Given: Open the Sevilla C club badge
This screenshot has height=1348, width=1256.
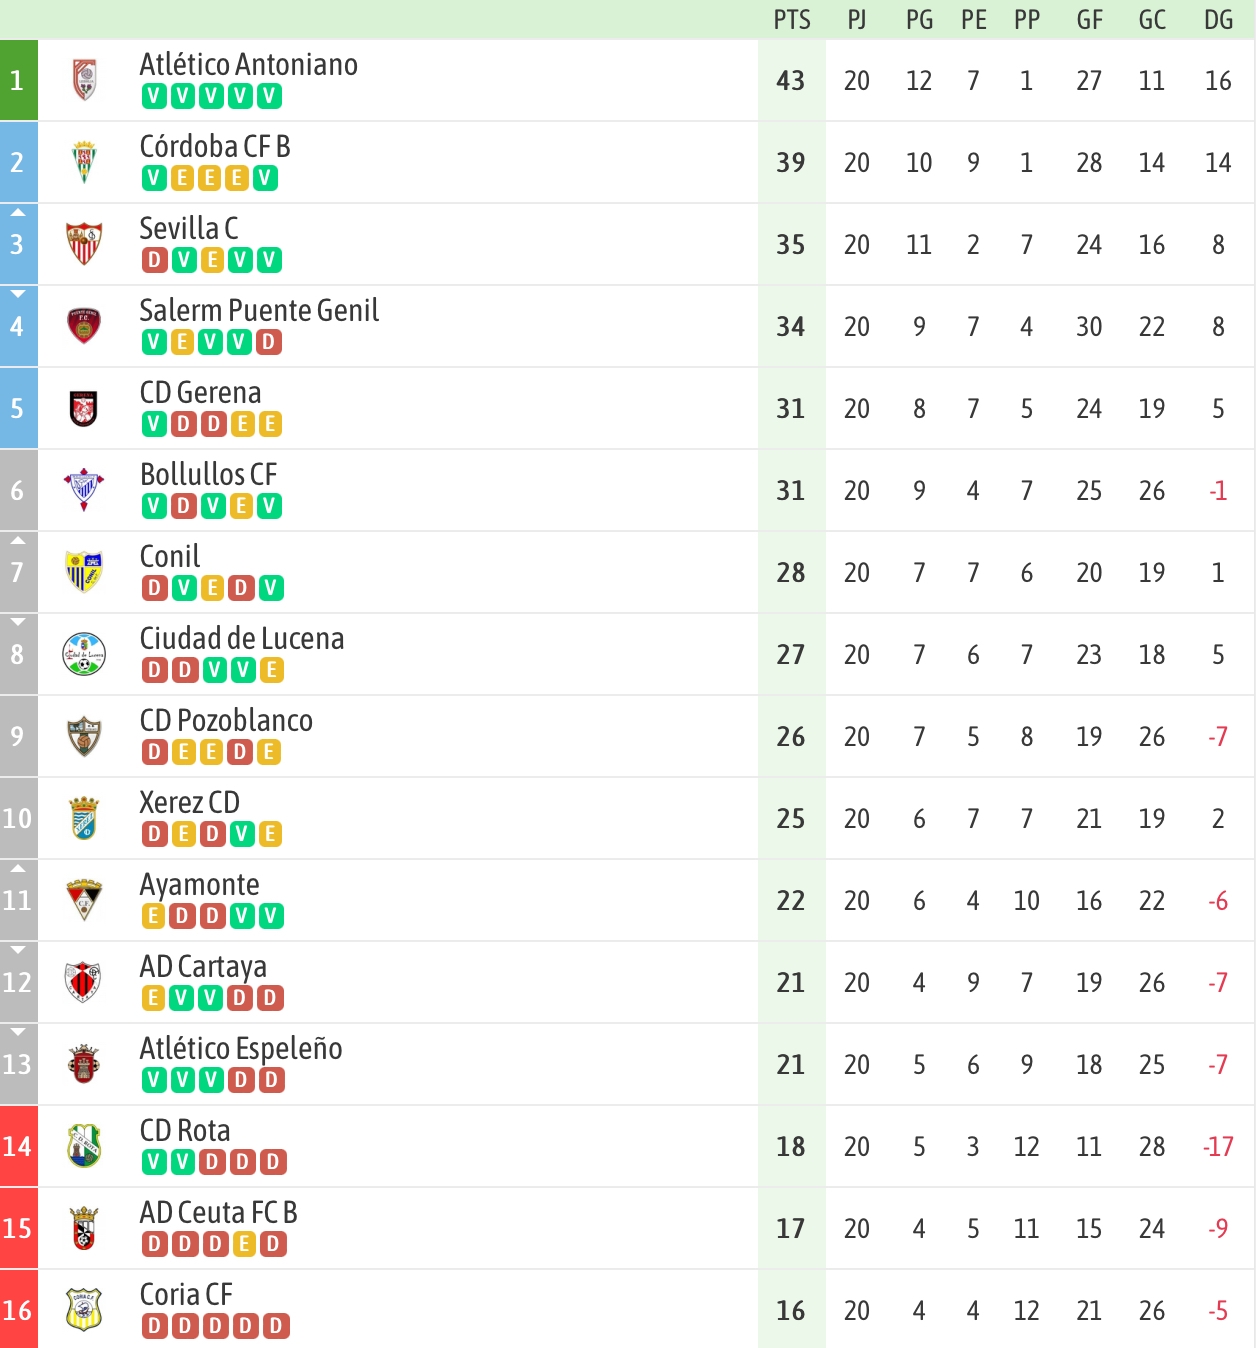Looking at the screenshot, I should 84,244.
